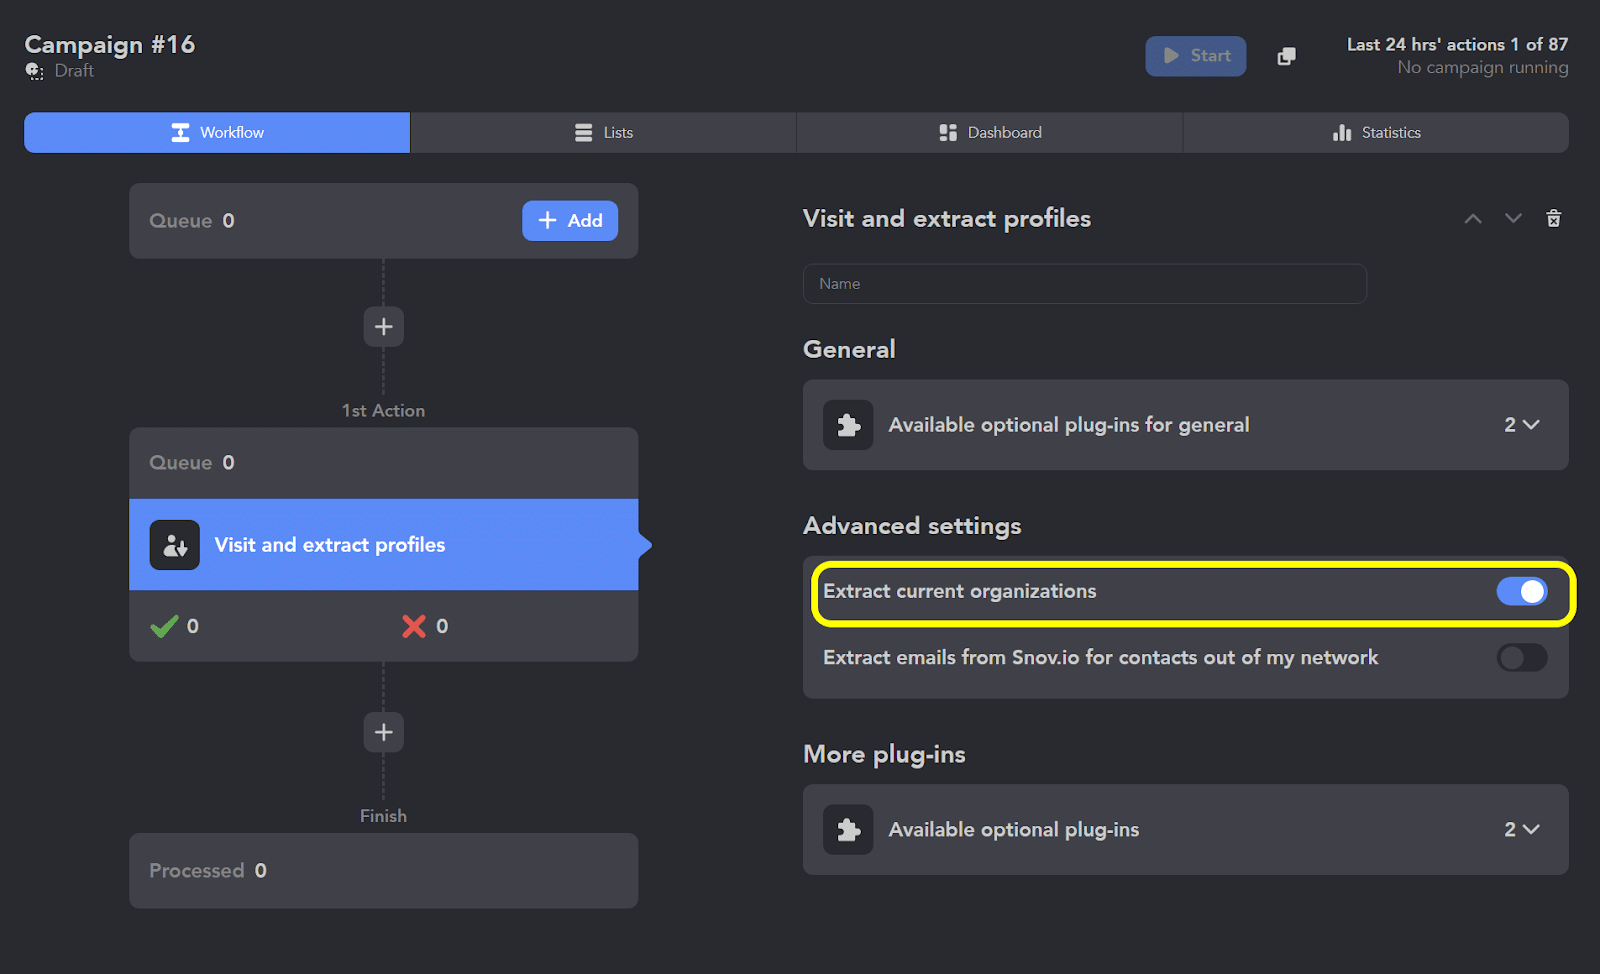This screenshot has width=1600, height=974.
Task: Enable Extract emails from Snov.io toggle
Action: click(x=1521, y=657)
